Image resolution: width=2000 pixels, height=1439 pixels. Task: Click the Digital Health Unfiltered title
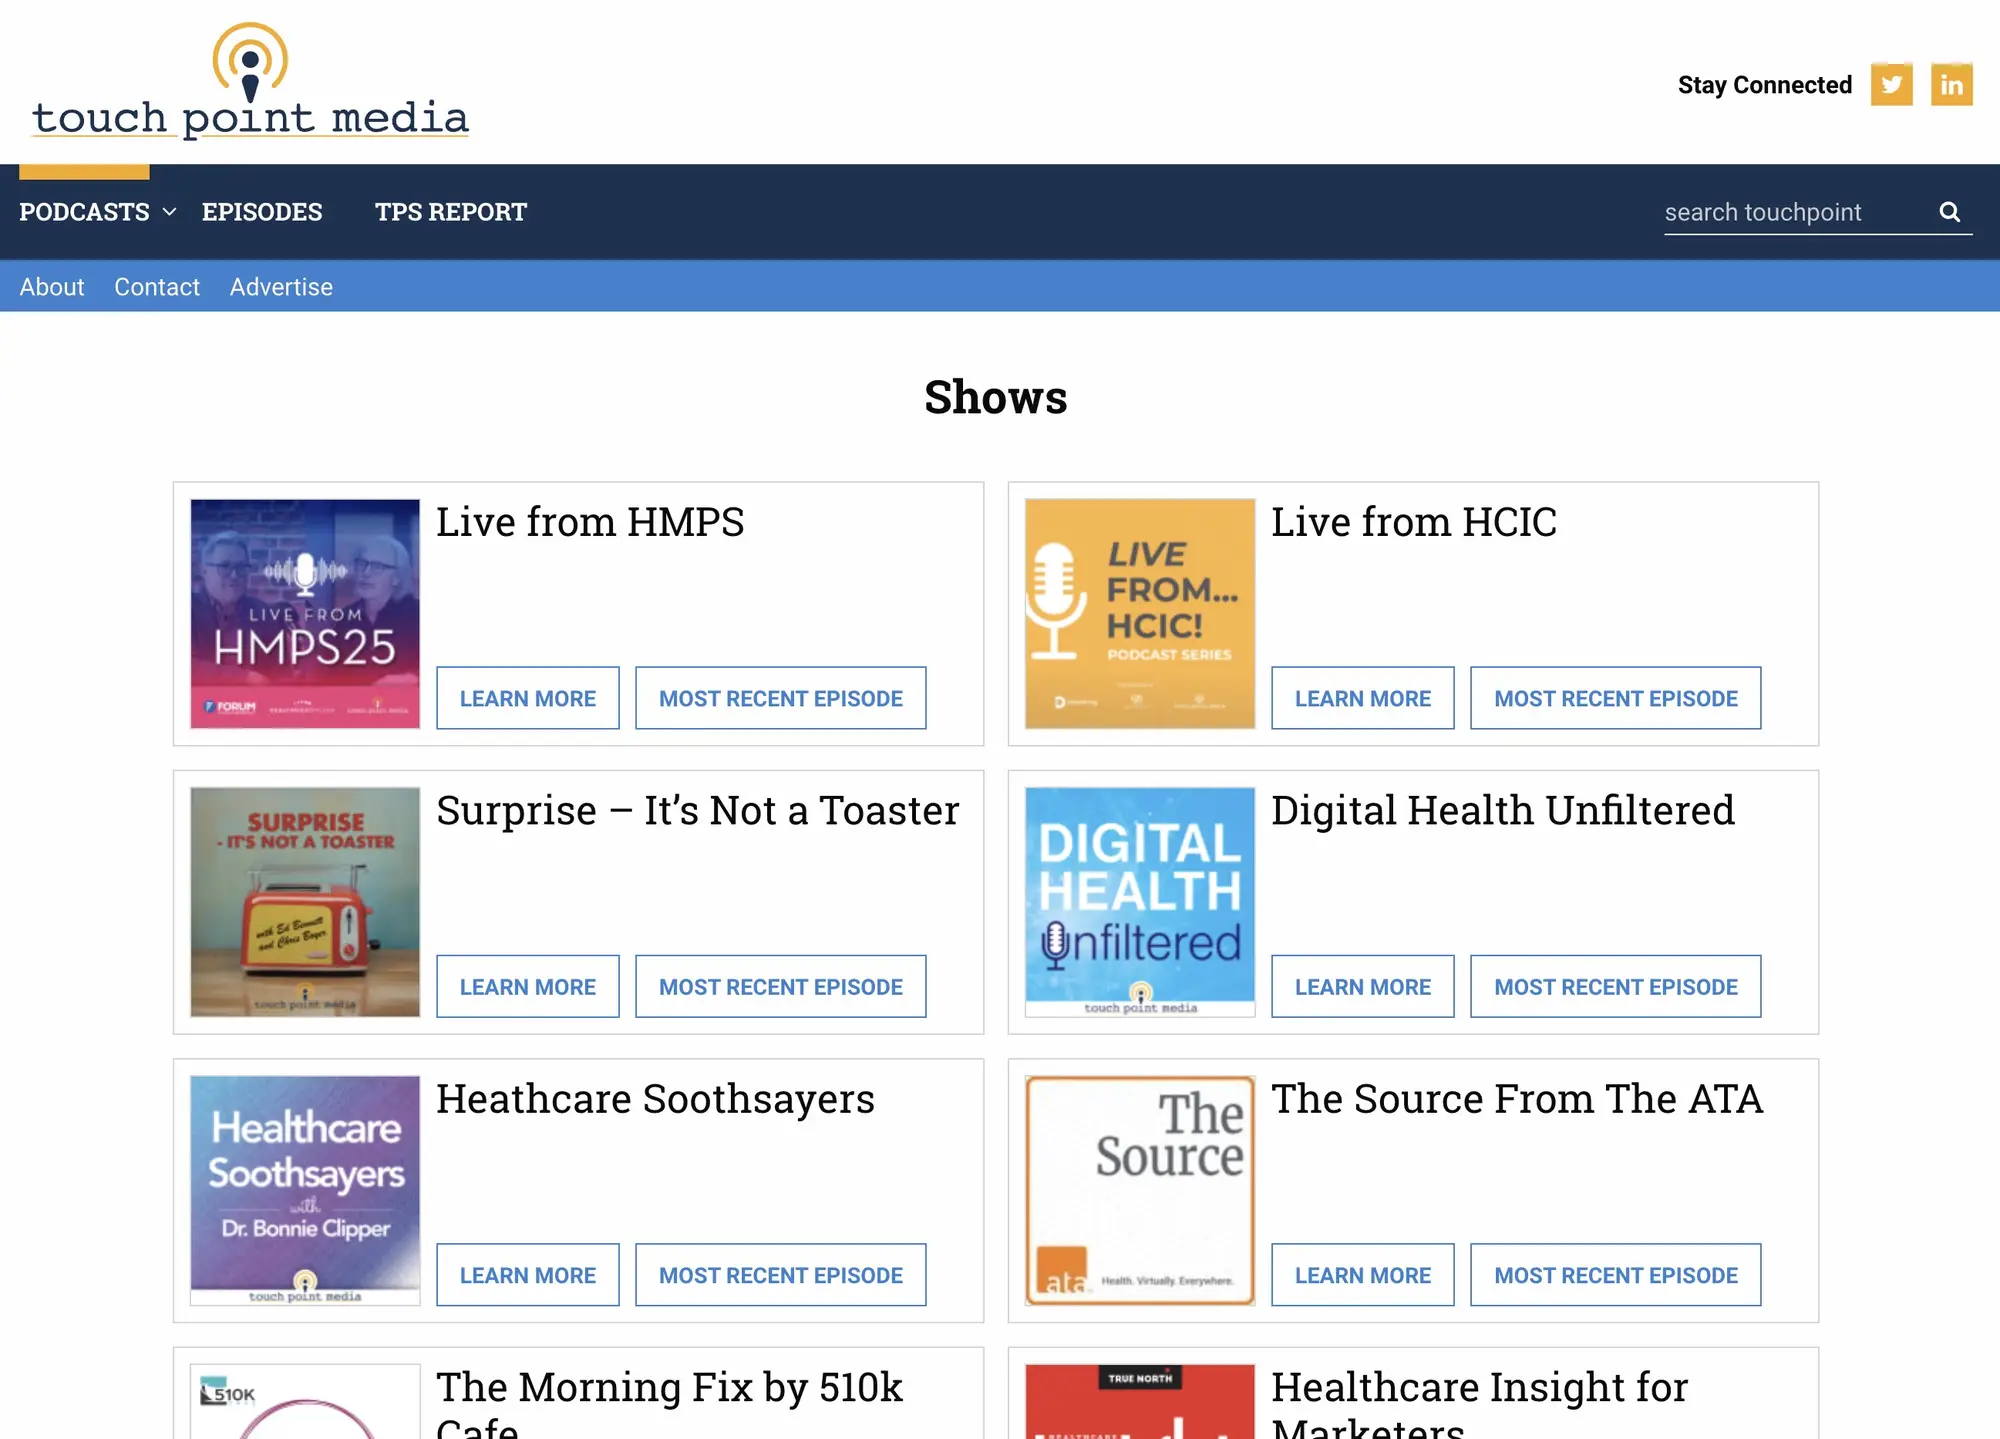coord(1503,810)
